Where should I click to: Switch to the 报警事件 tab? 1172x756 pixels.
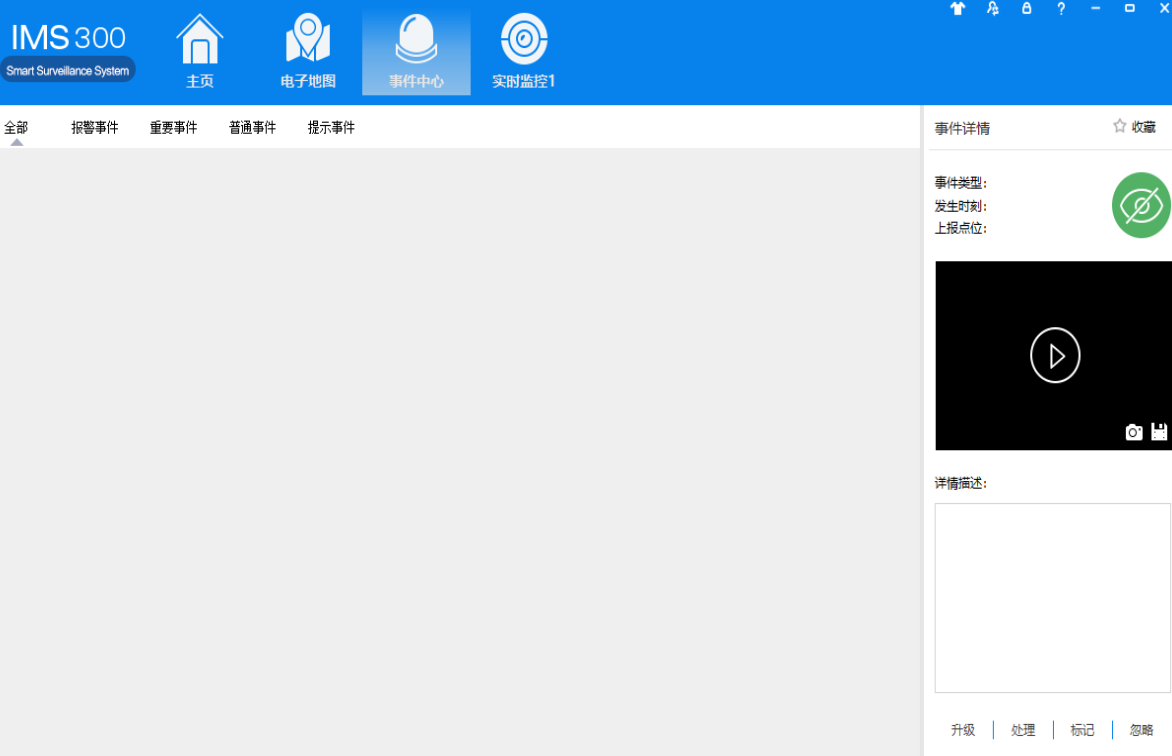pyautogui.click(x=95, y=127)
